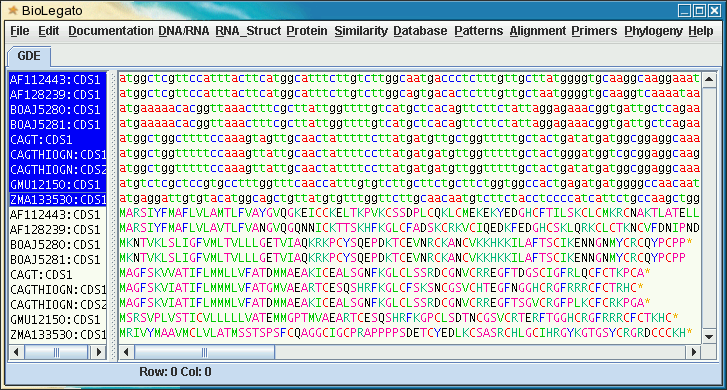Click the horizontal sequence scrollbar thumb

click(204, 352)
